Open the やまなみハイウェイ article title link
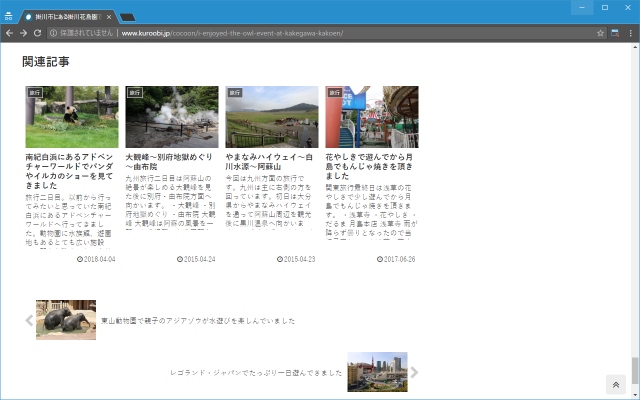 (270, 162)
